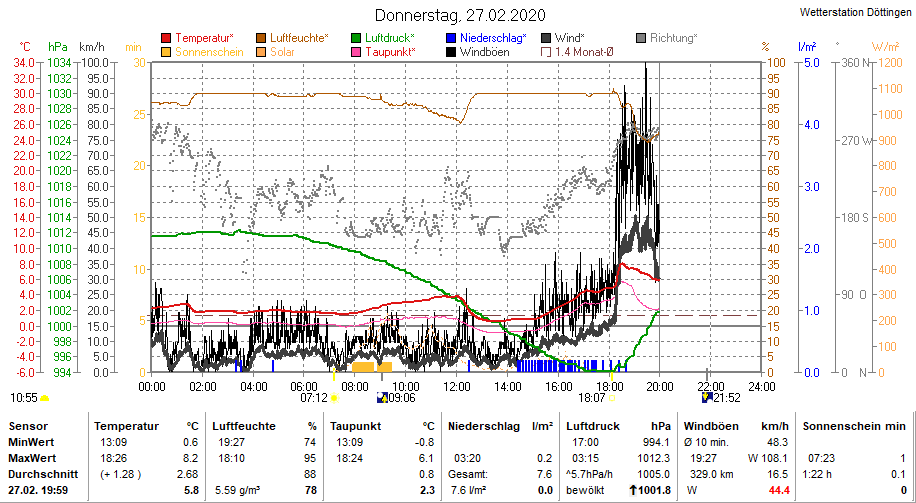
Task: Select the Luftdruck column header
Action: (x=594, y=426)
